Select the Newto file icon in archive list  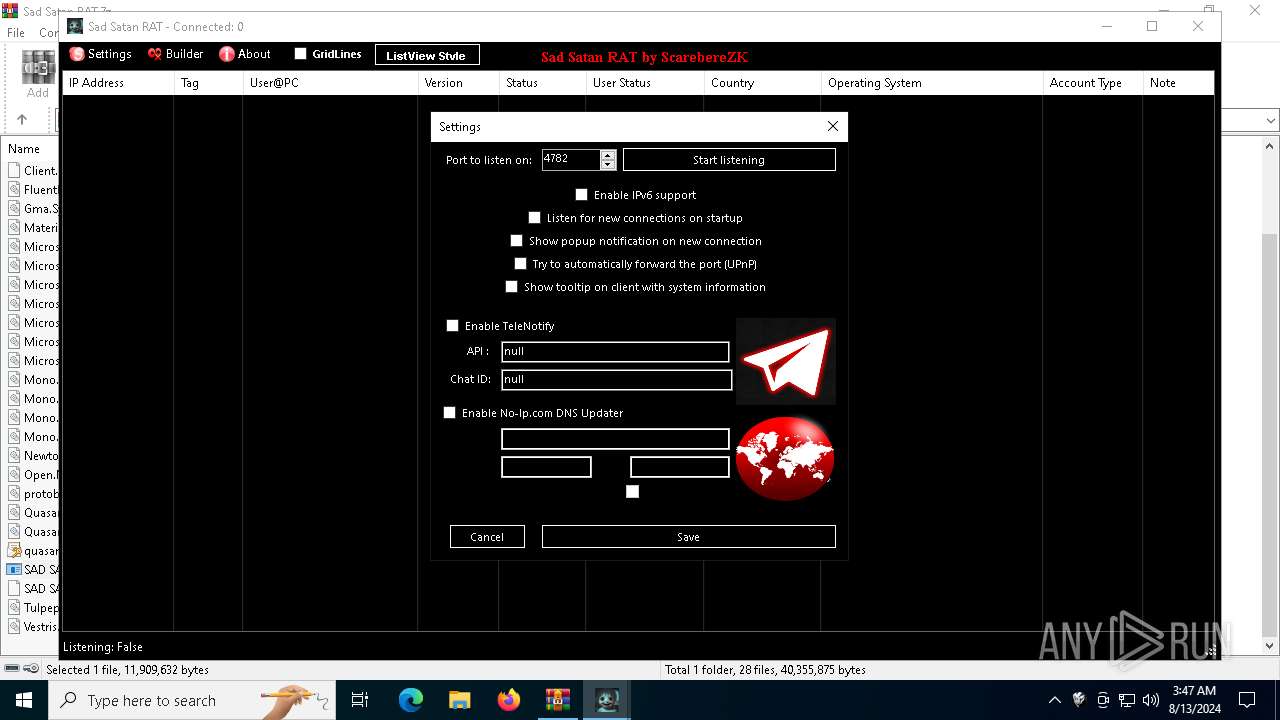(15, 456)
